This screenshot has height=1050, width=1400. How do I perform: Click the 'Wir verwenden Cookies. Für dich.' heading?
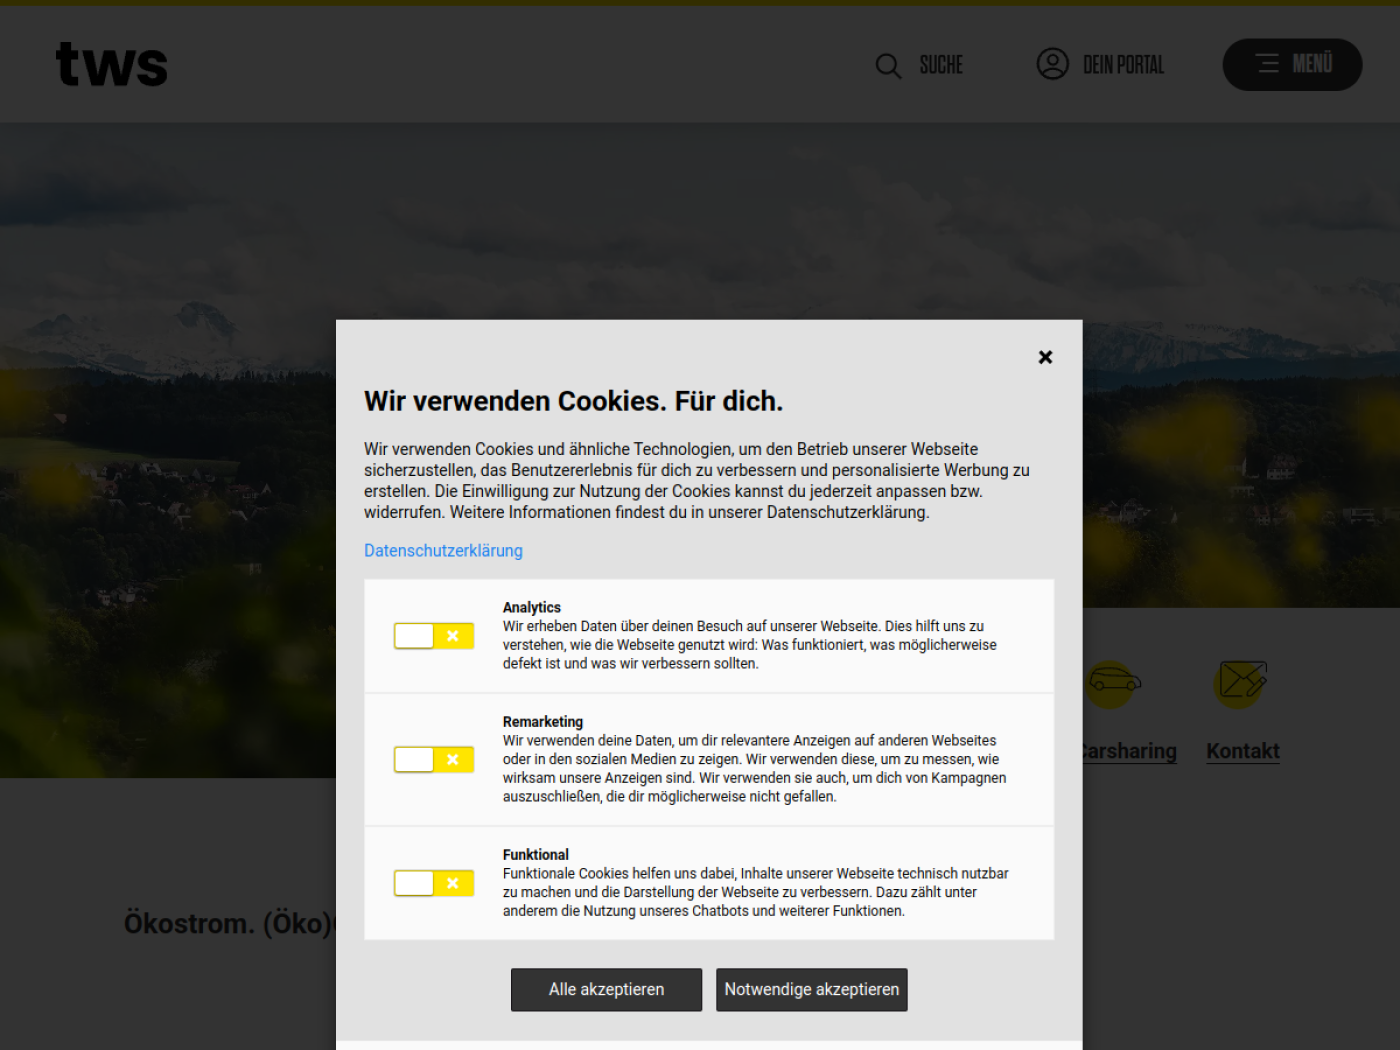pos(573,401)
